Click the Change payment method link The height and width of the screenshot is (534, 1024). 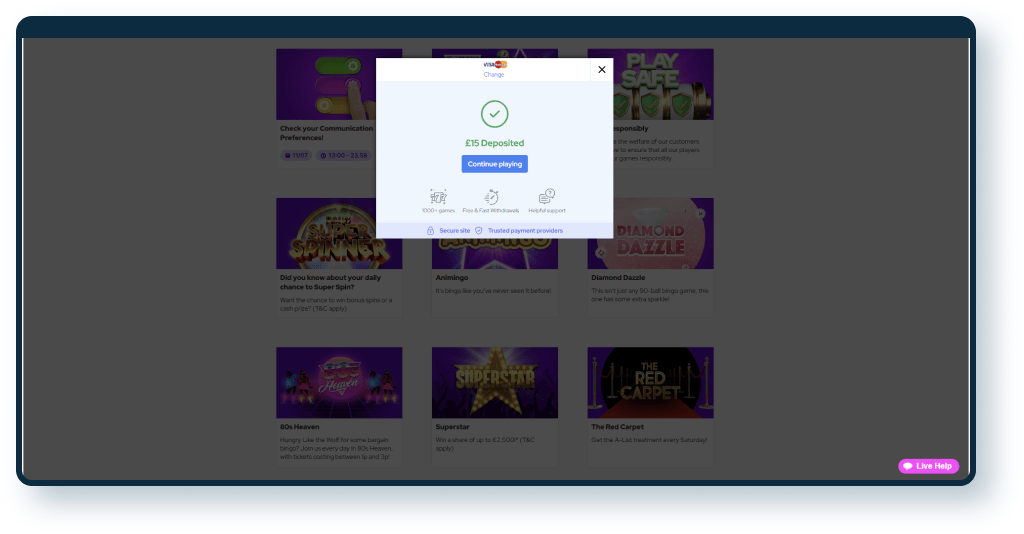494,75
